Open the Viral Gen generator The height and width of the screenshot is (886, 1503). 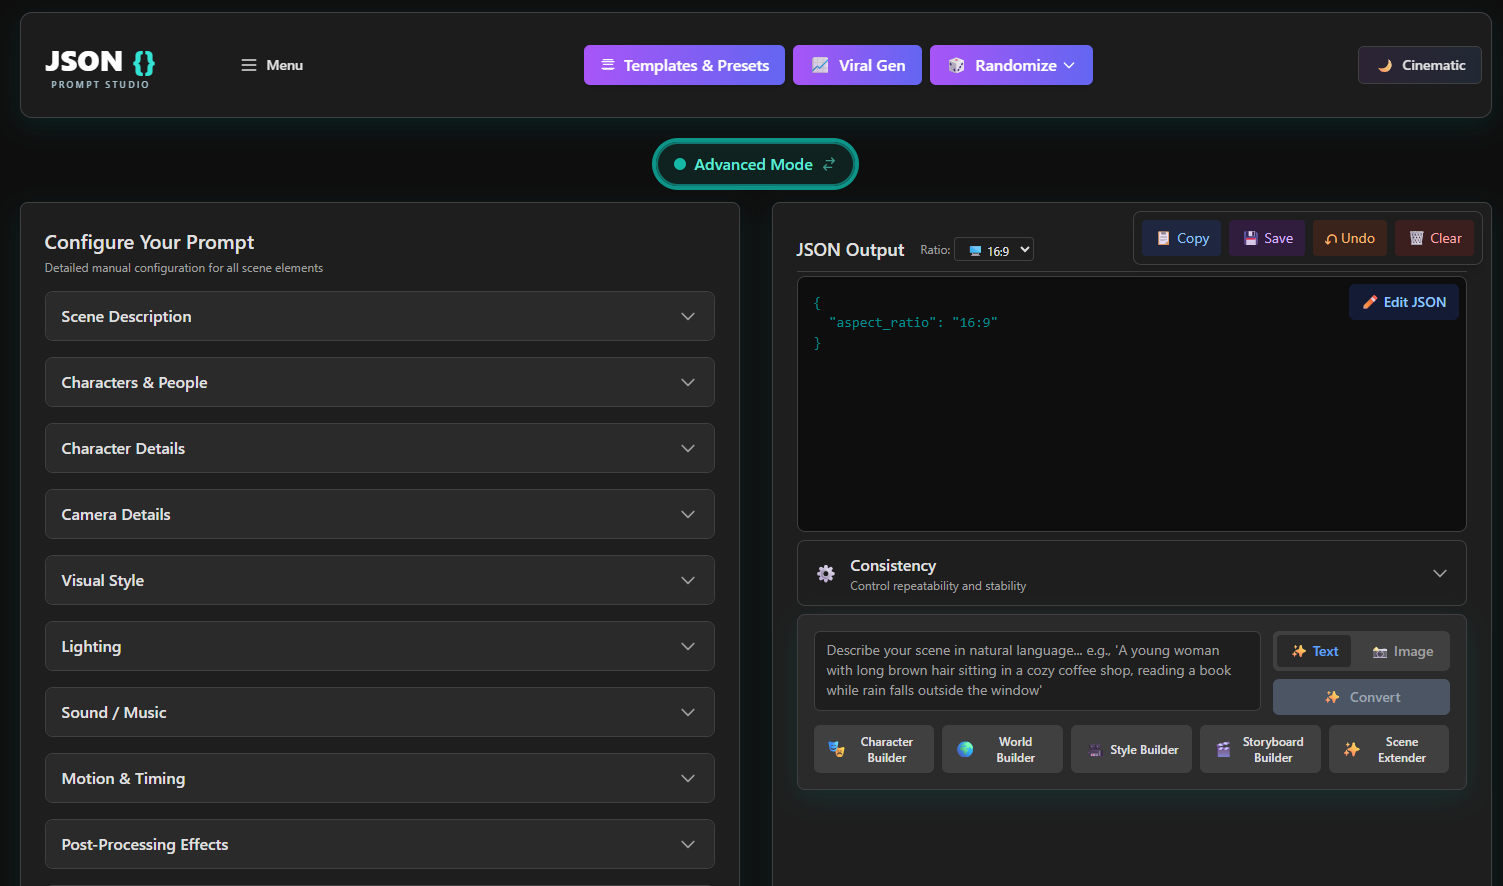click(x=857, y=65)
